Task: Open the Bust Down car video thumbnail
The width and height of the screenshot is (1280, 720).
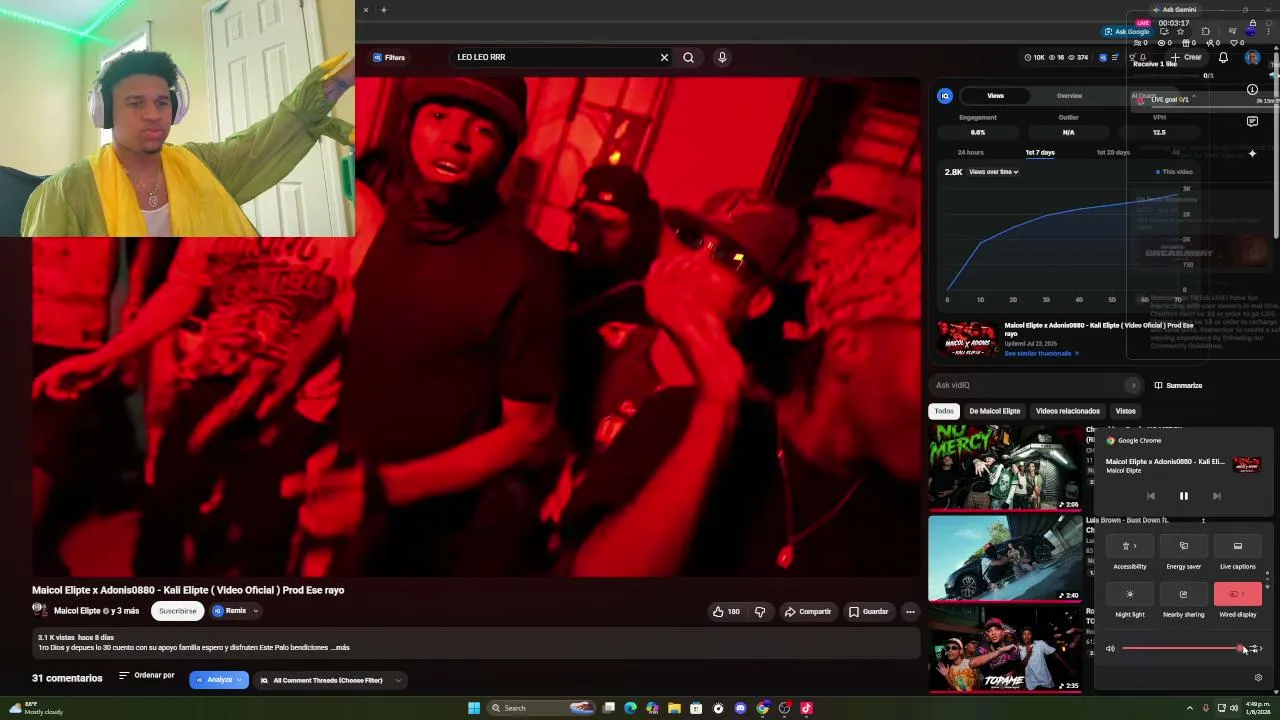Action: pos(1004,558)
